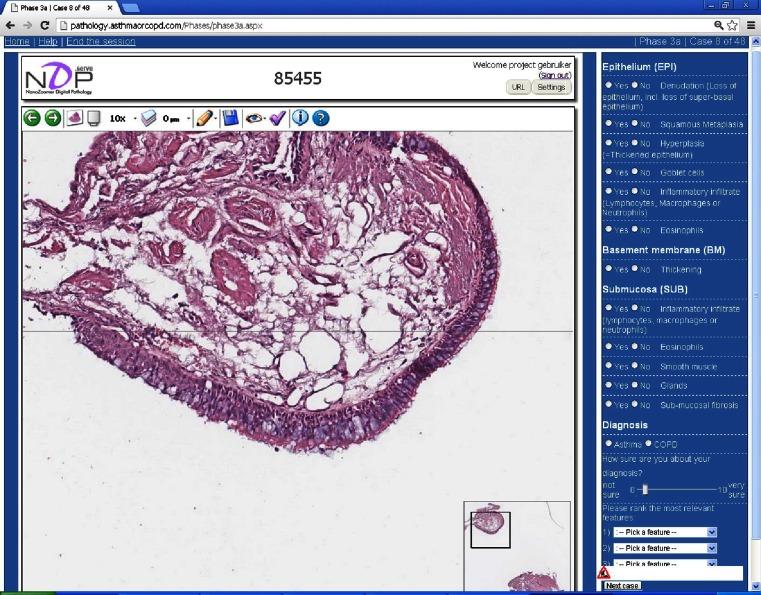Open the Settings button
The image size is (761, 595).
(551, 87)
